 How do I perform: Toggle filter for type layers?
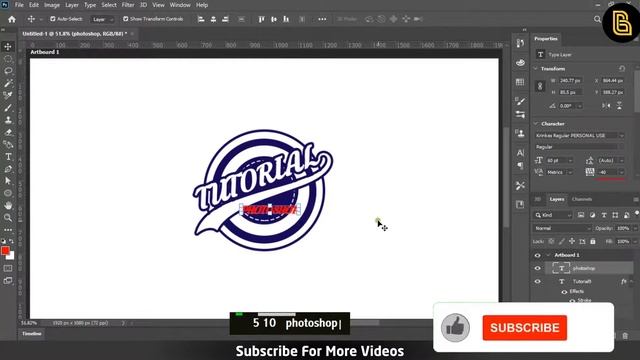click(604, 215)
